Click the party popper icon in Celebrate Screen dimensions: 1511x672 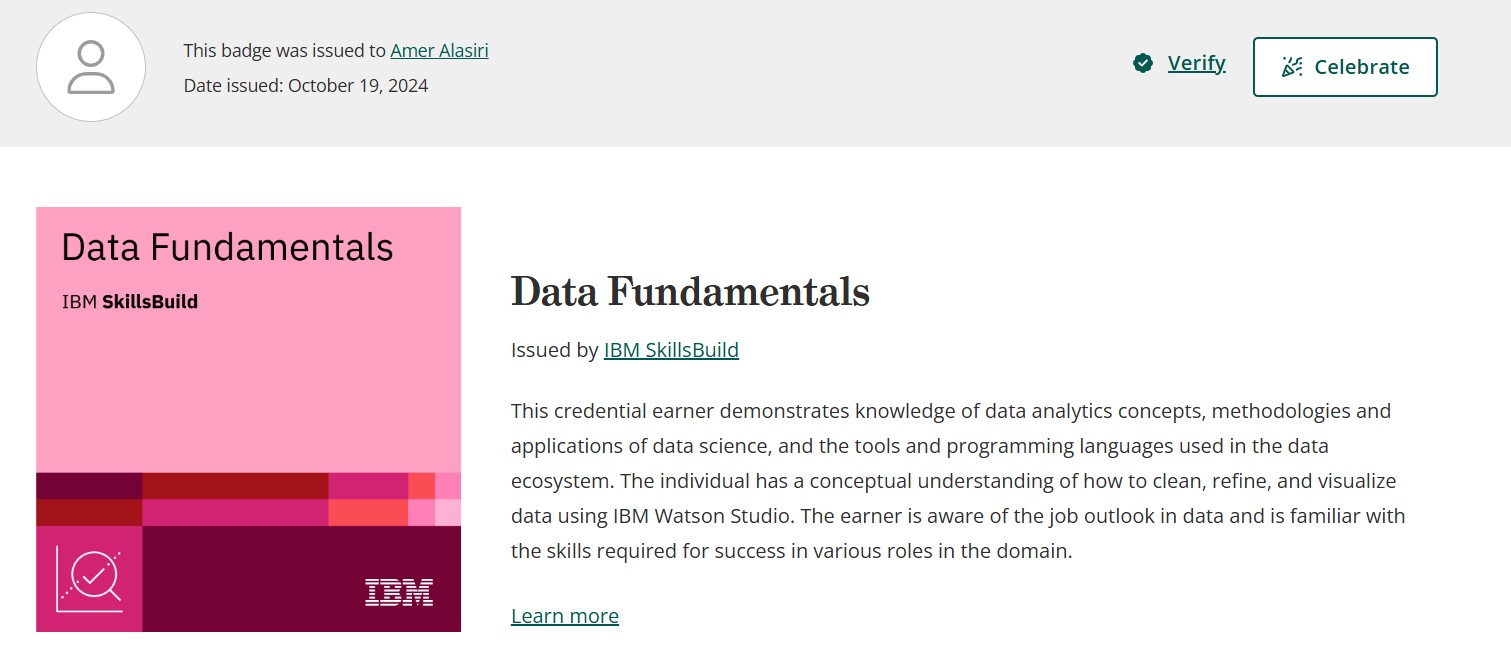point(1292,67)
